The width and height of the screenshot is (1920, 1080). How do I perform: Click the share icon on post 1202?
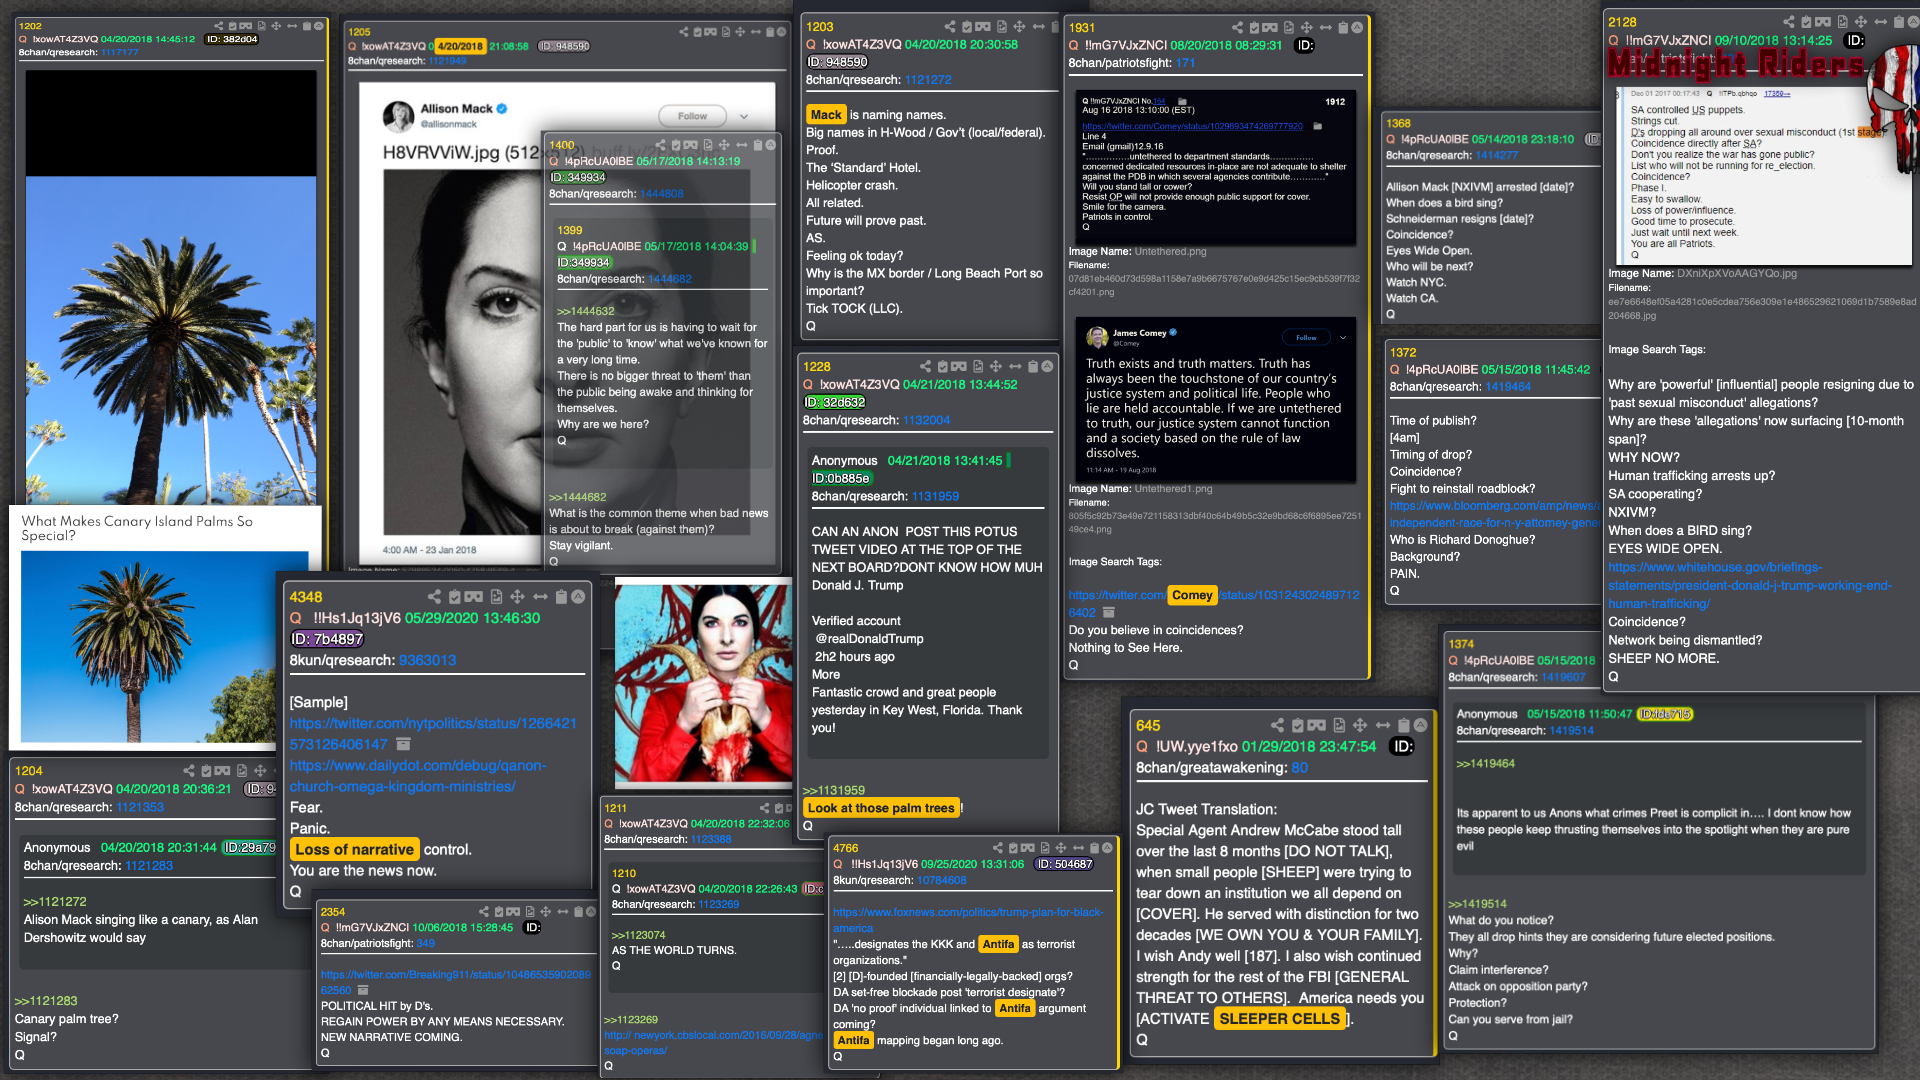pos(219,26)
